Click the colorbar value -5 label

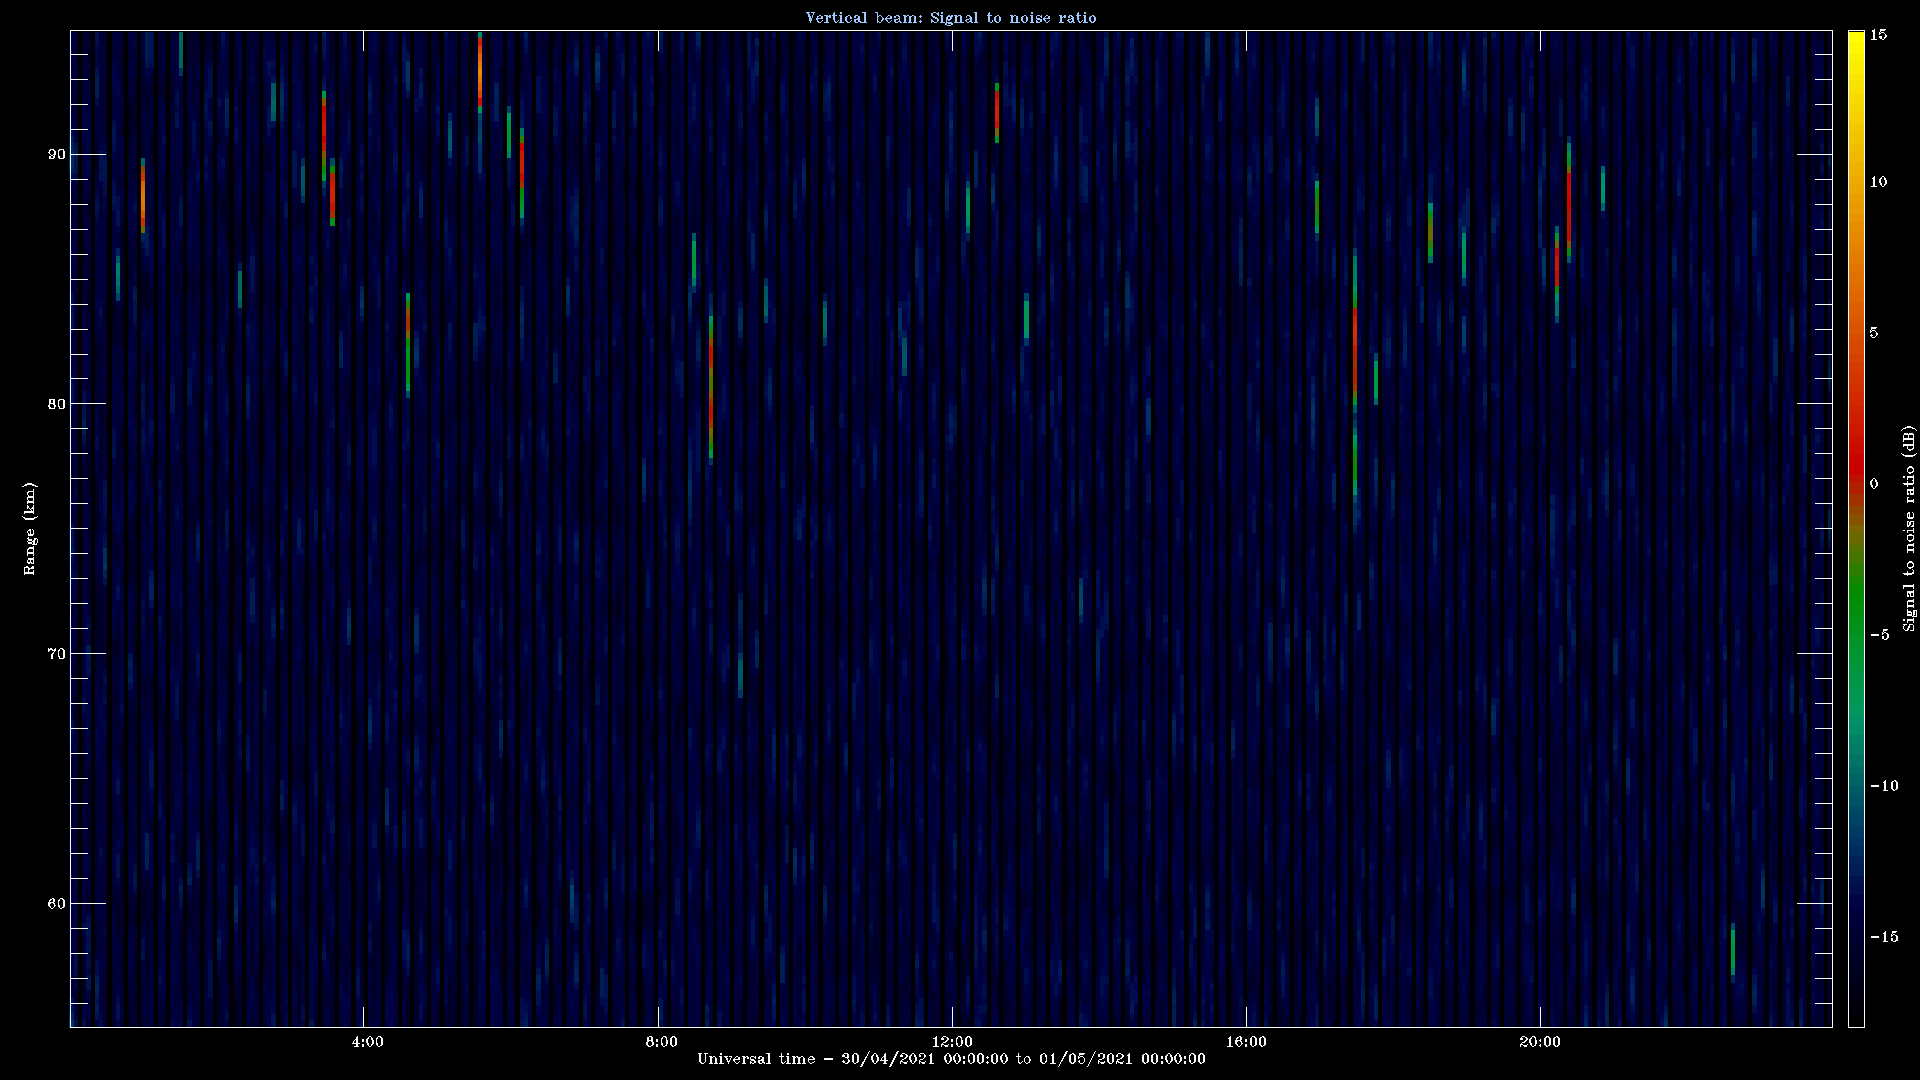pyautogui.click(x=1879, y=635)
